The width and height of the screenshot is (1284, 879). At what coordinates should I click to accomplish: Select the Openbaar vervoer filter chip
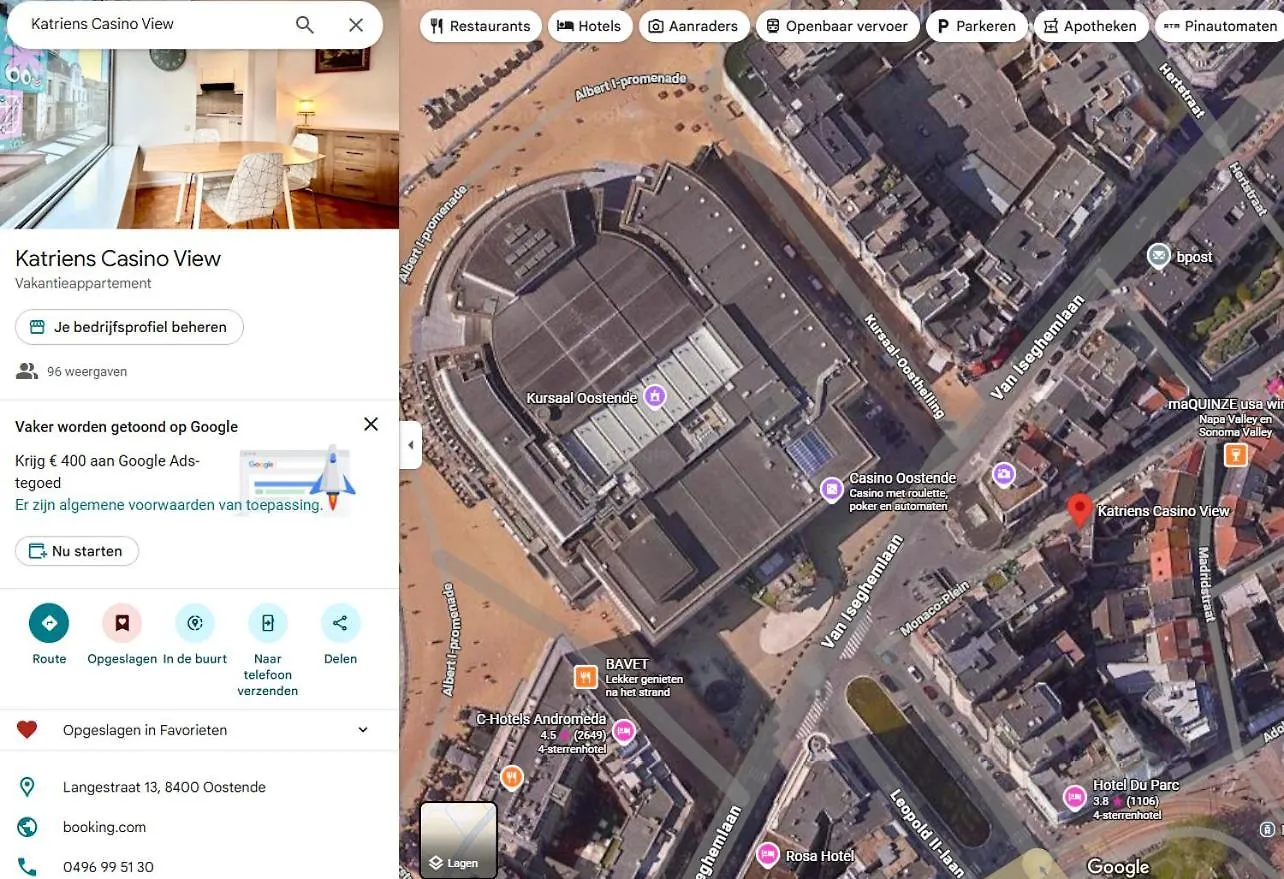point(837,26)
